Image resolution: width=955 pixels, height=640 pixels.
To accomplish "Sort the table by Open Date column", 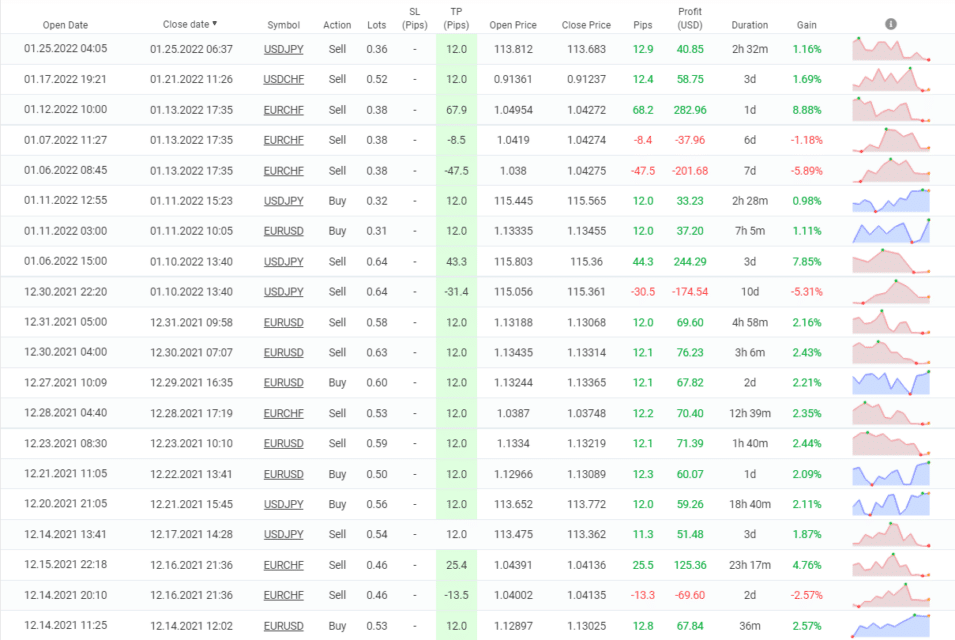I will (x=65, y=25).
